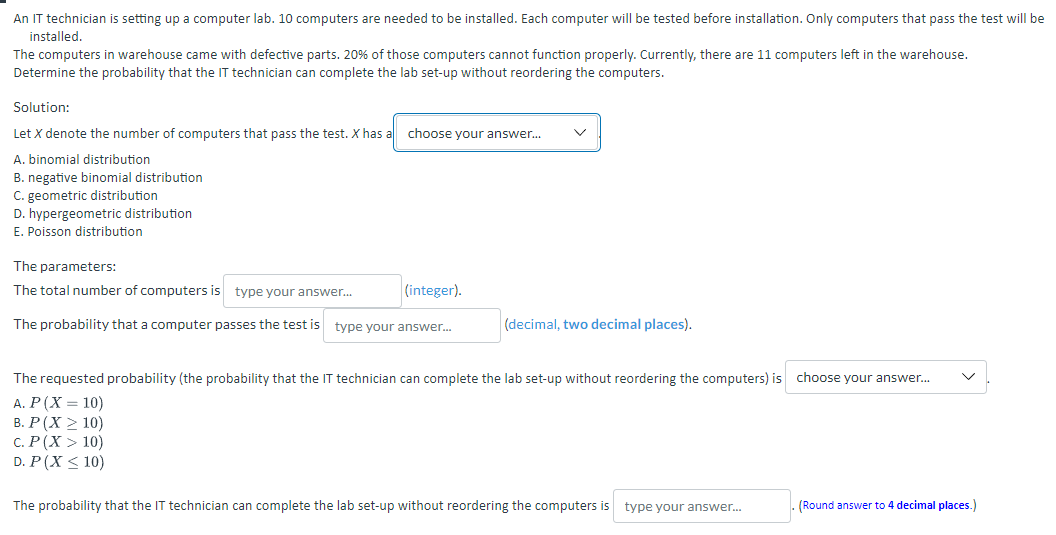Image resolution: width=1056 pixels, height=535 pixels.
Task: Click the "Solution:" heading
Action: pos(41,107)
